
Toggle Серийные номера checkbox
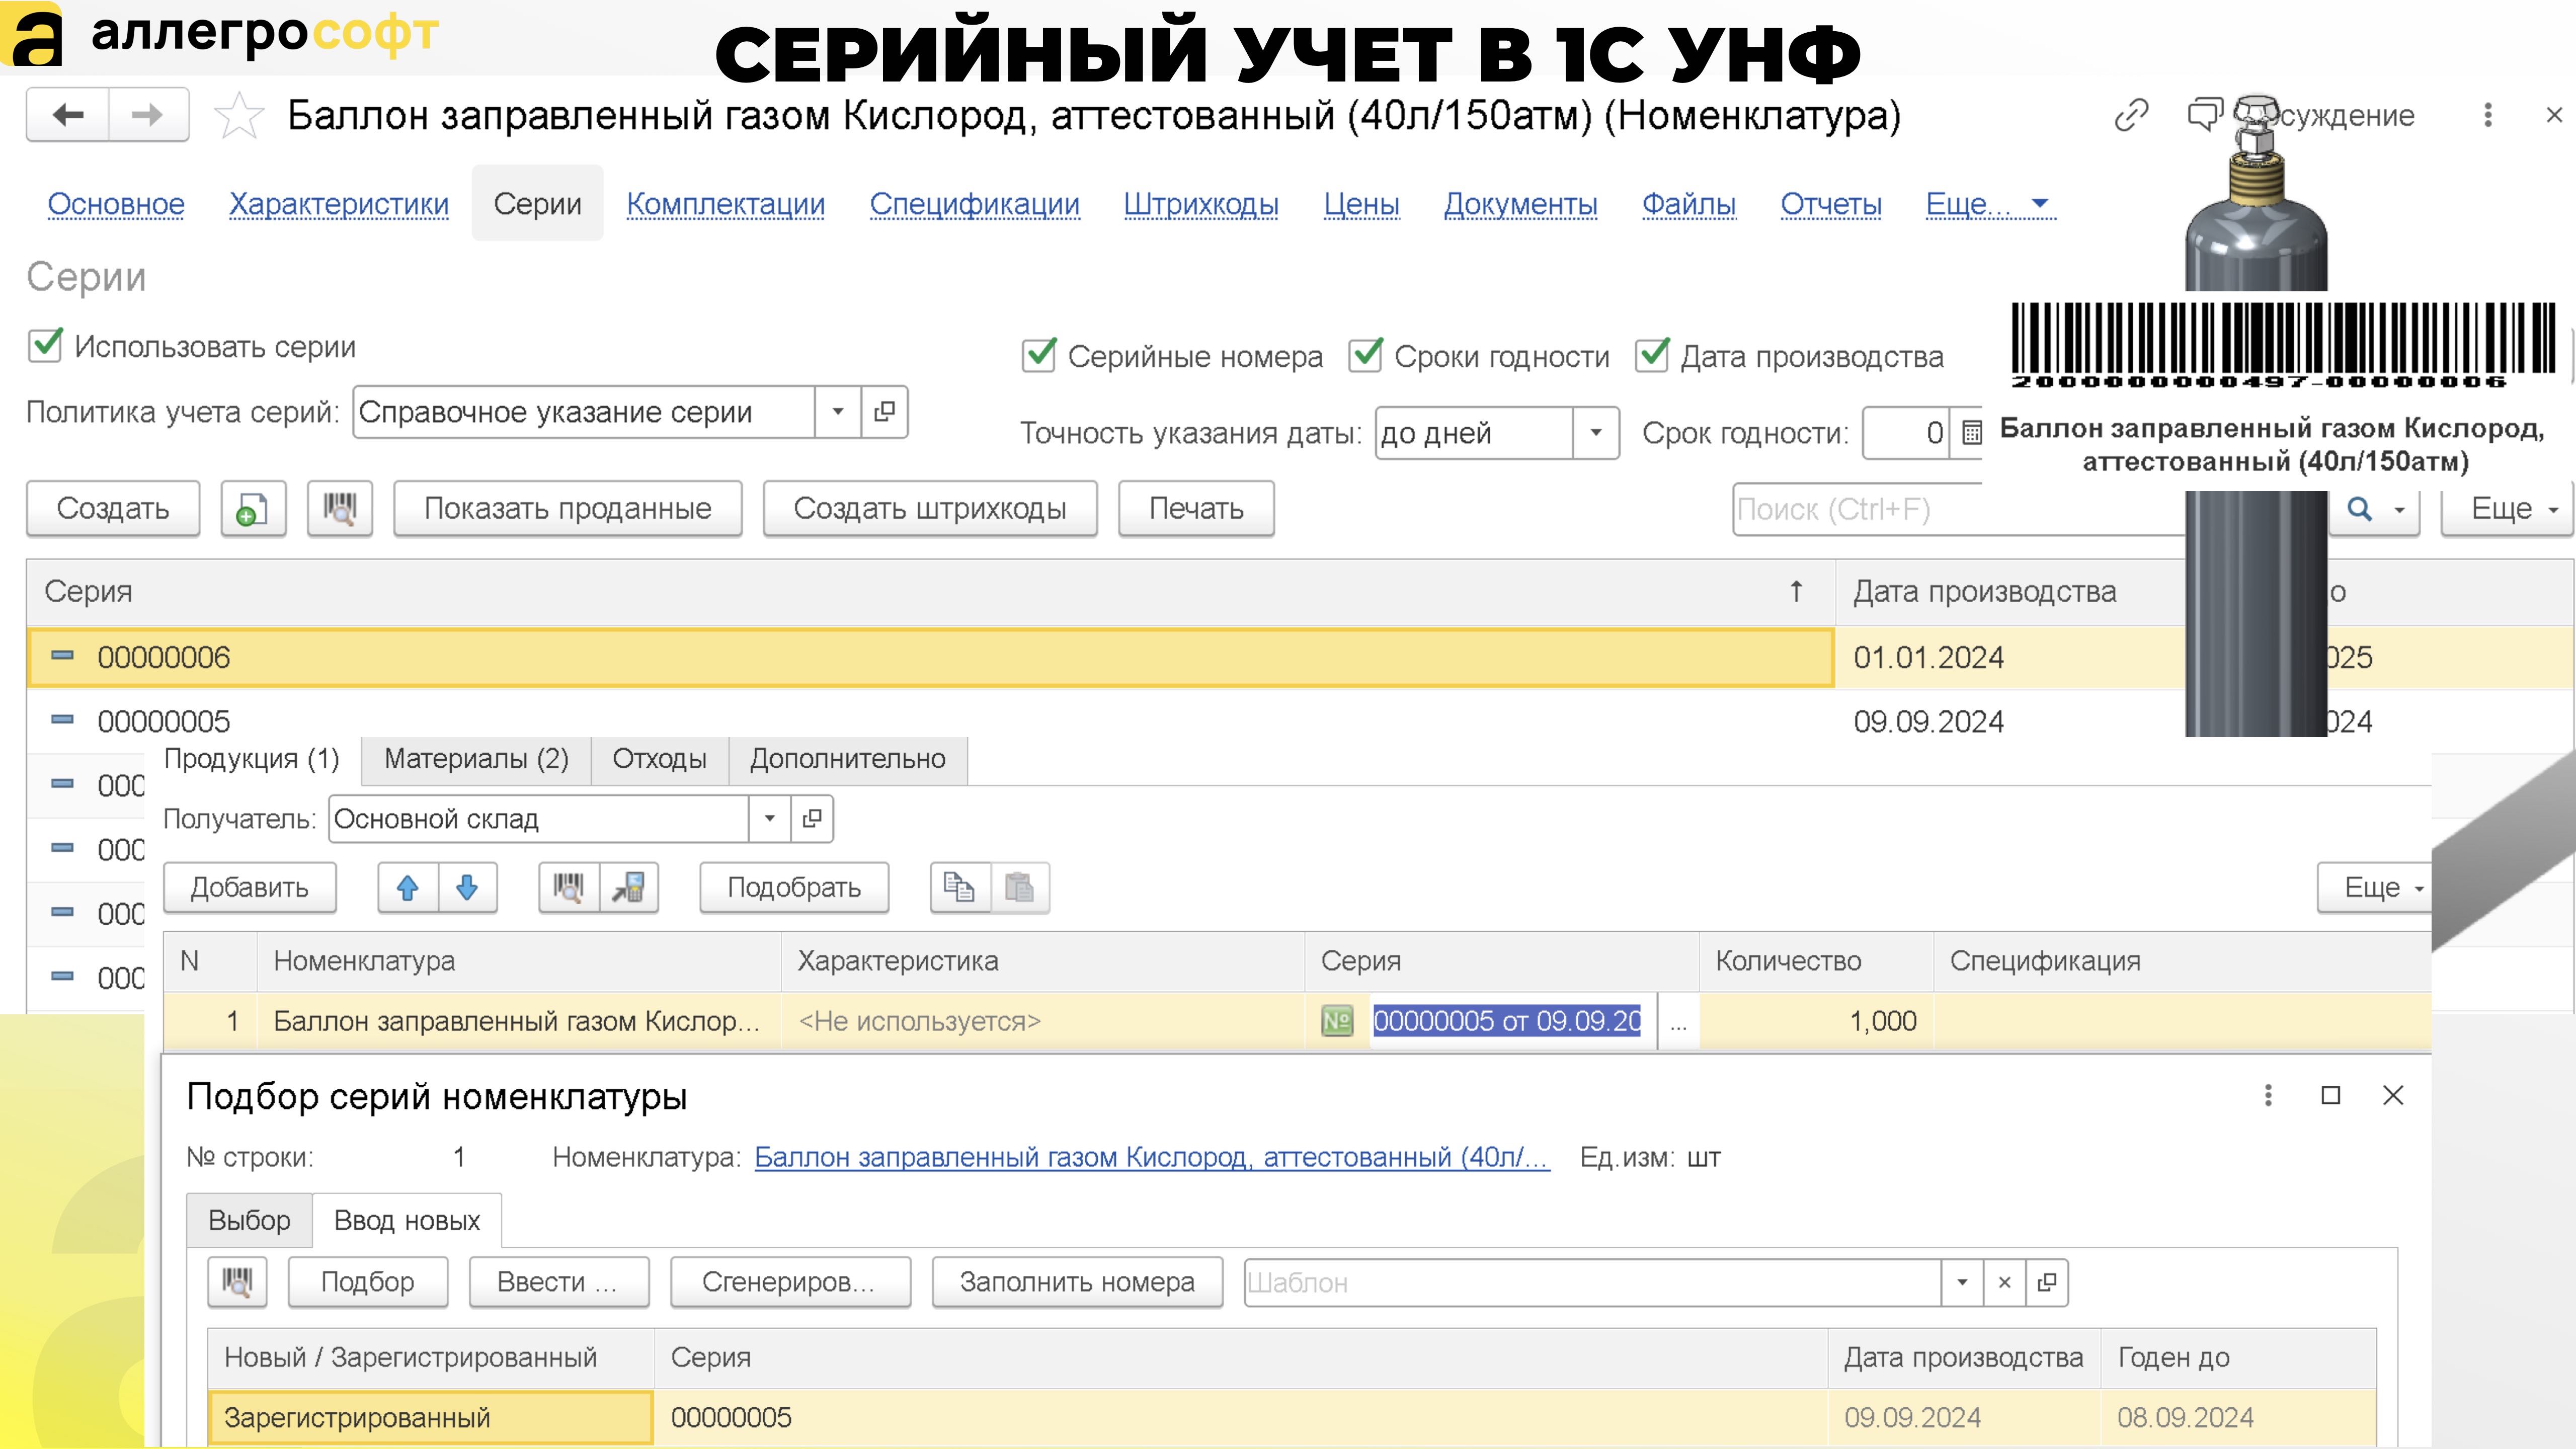point(1039,355)
